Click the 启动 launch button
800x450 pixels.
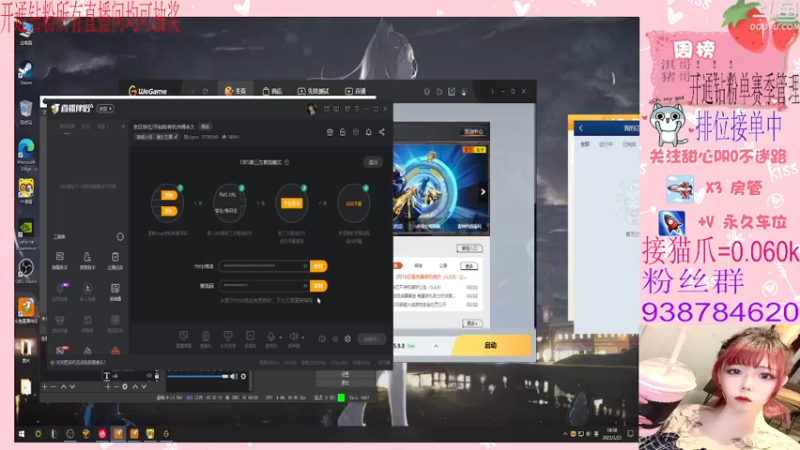491,345
